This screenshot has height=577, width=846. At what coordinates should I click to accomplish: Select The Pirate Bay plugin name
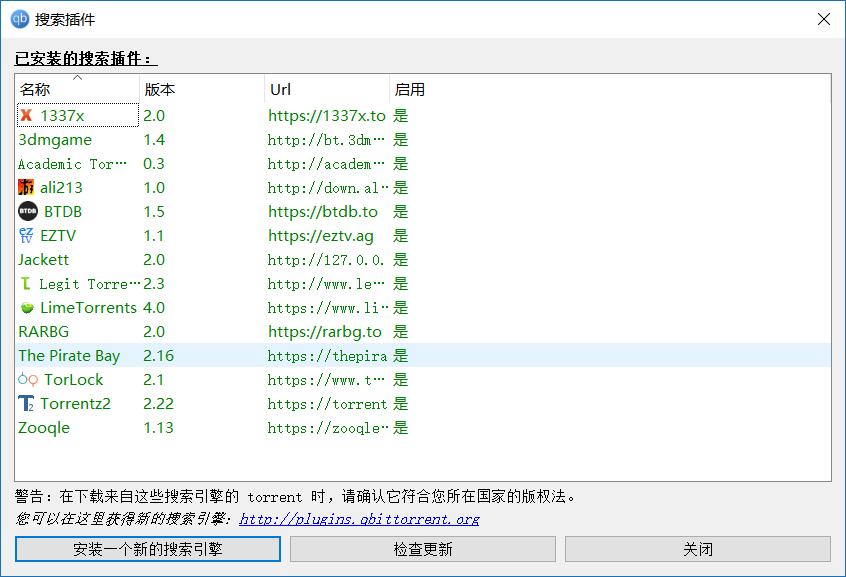[69, 355]
